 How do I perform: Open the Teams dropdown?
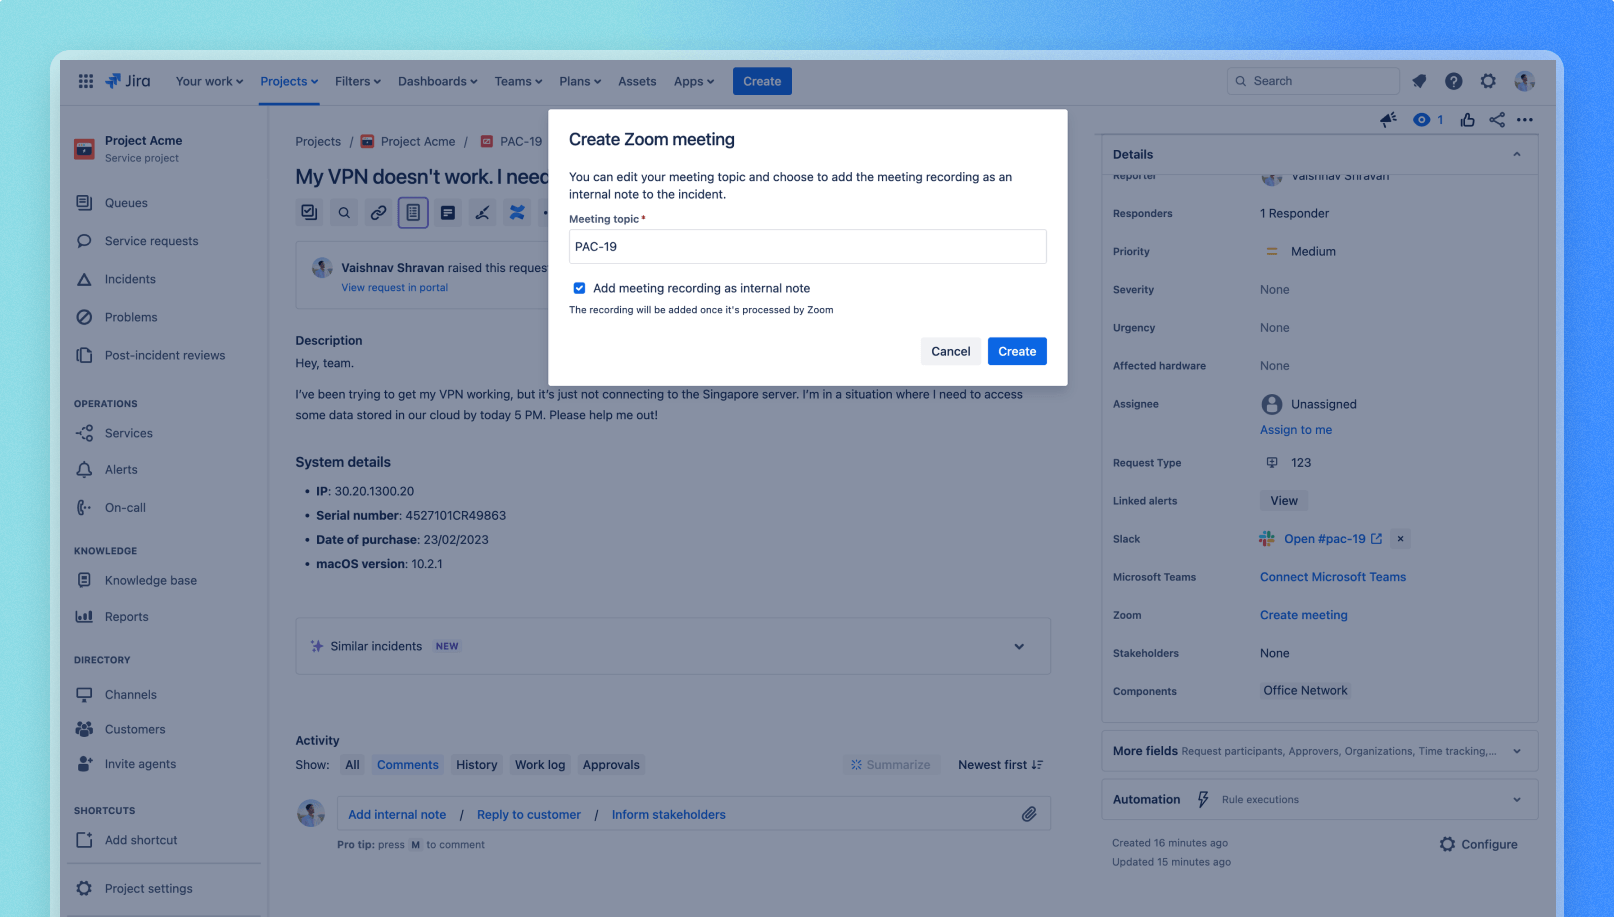point(518,81)
